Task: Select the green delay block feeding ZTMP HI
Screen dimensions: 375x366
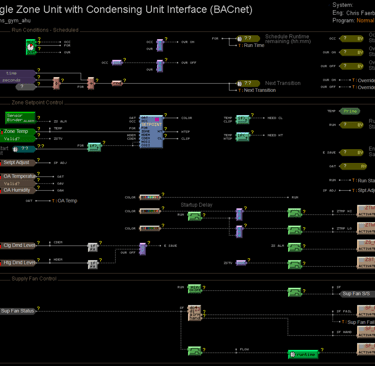Action: tap(295, 213)
